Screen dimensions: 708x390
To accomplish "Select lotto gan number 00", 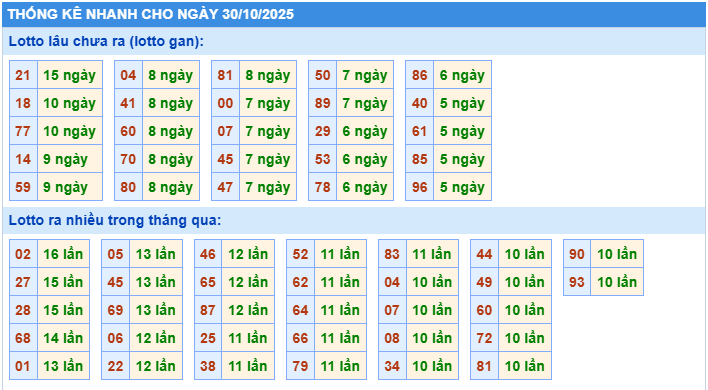I will (225, 103).
